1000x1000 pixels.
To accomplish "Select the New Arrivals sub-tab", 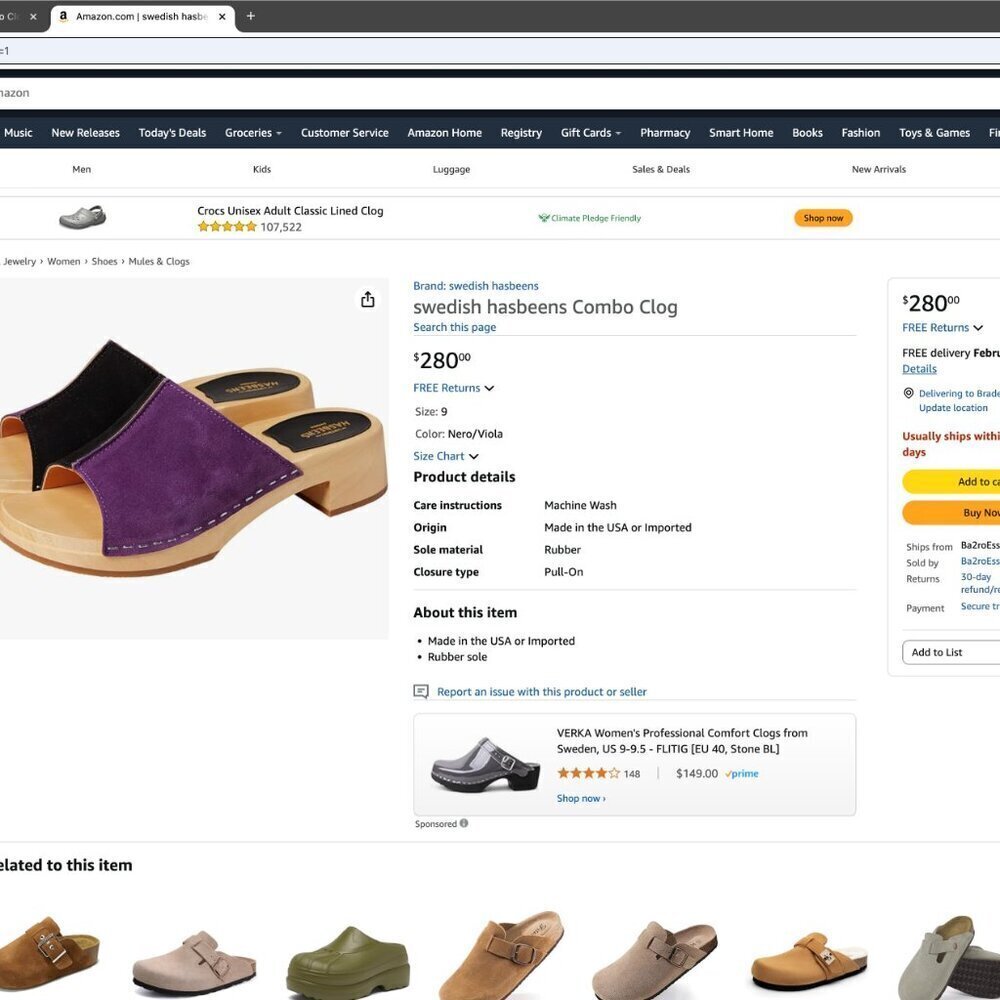I will pyautogui.click(x=878, y=169).
